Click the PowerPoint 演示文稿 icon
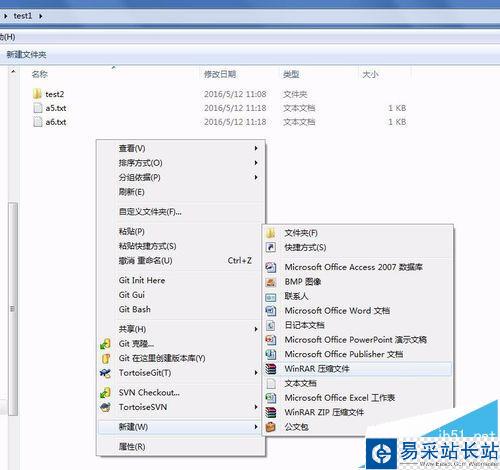This screenshot has height=470, width=500. coord(271,340)
